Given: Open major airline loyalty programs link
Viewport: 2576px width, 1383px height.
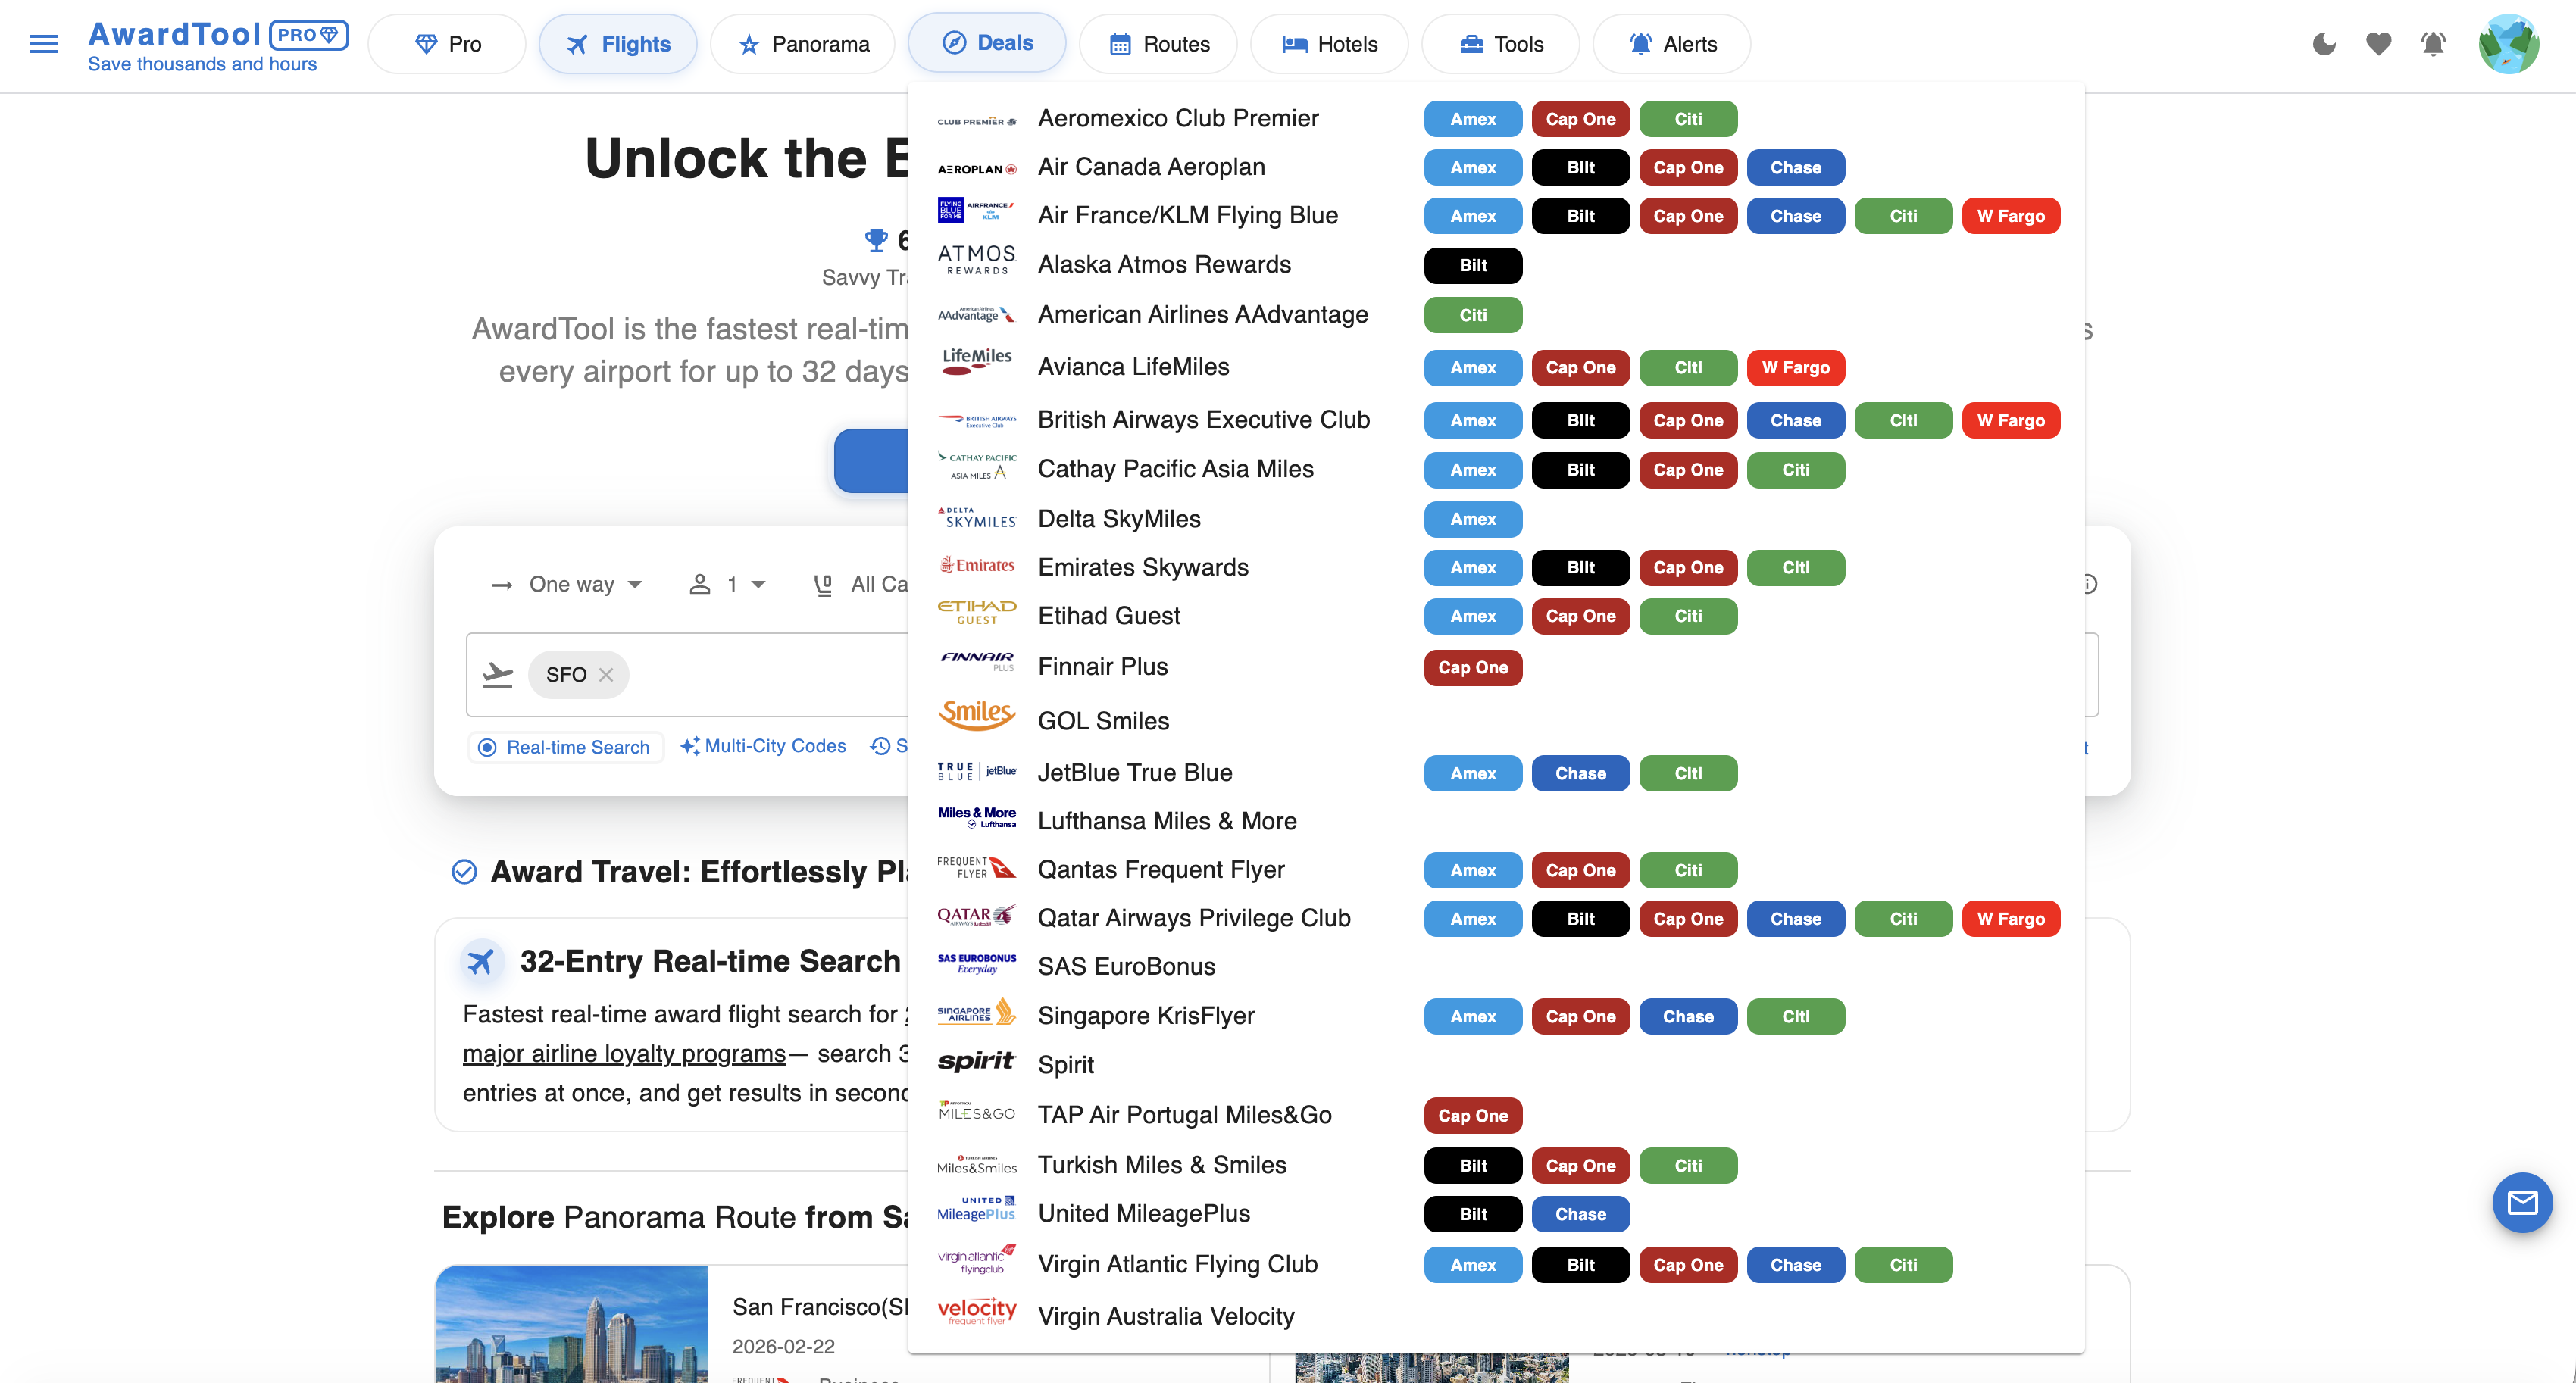Looking at the screenshot, I should [625, 1053].
